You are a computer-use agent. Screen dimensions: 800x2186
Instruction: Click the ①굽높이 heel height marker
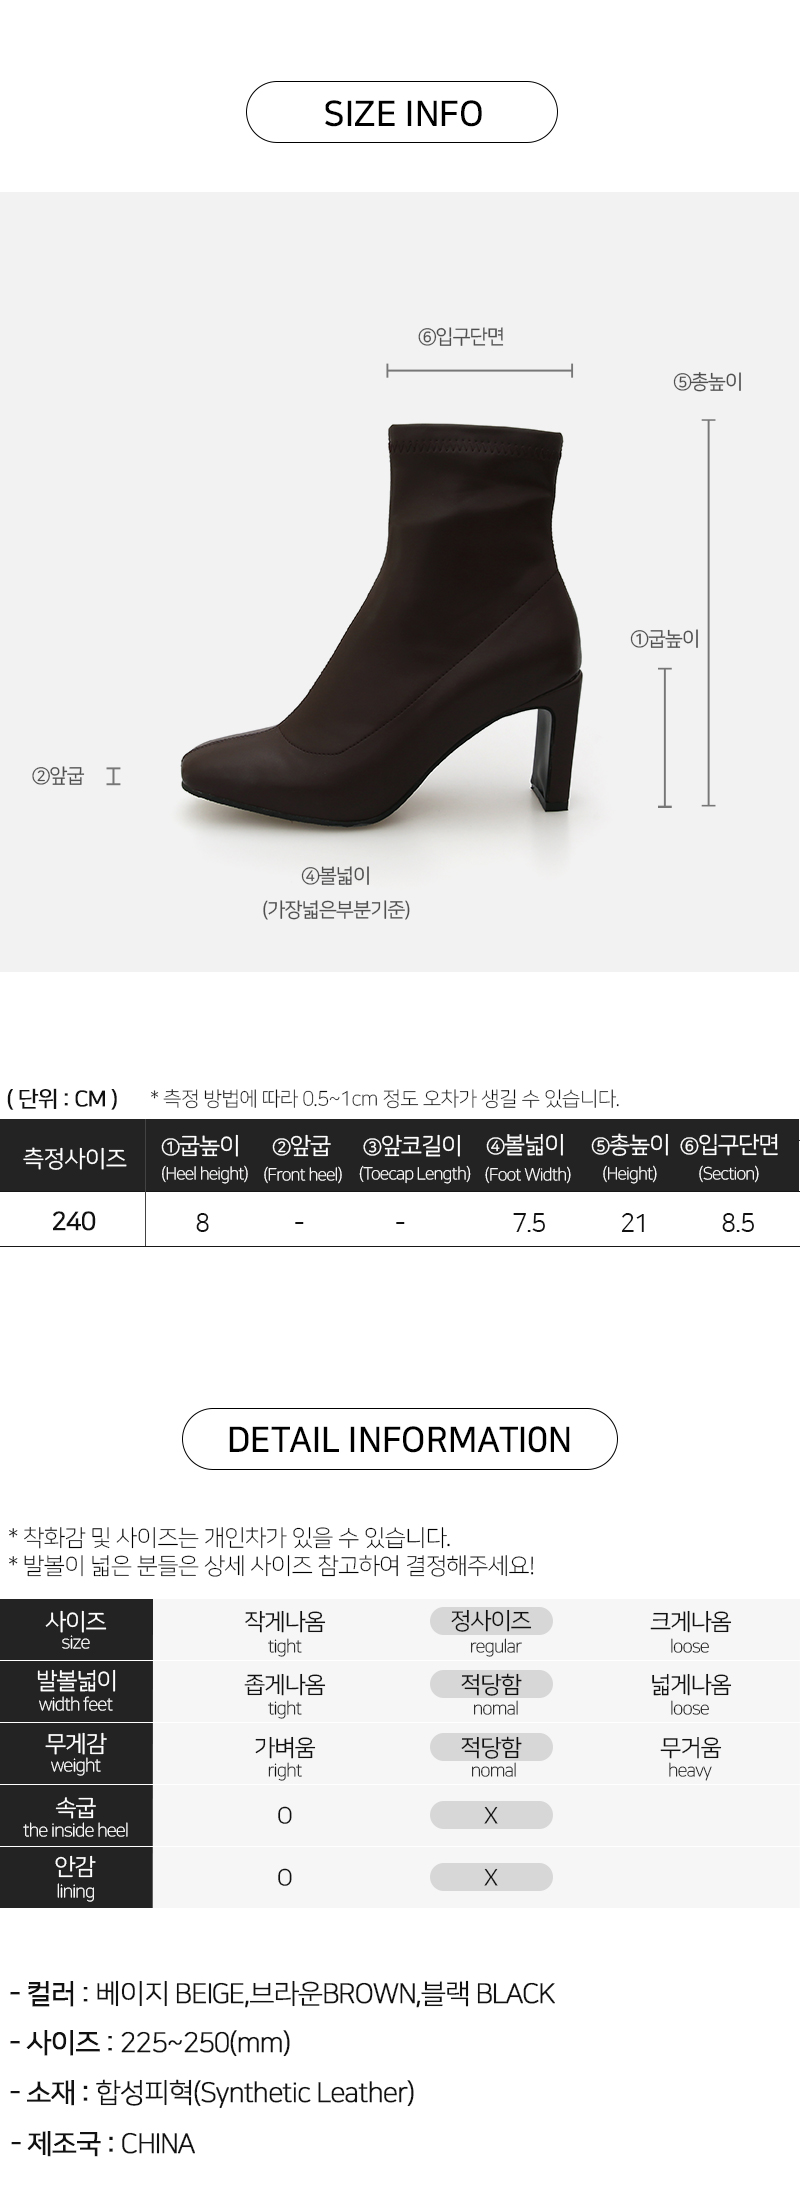tap(665, 737)
